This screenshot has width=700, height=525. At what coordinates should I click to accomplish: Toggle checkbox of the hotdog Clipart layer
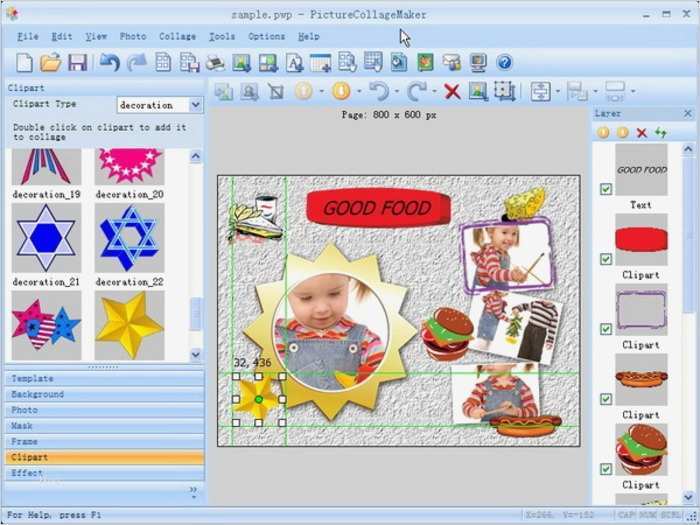[x=606, y=399]
